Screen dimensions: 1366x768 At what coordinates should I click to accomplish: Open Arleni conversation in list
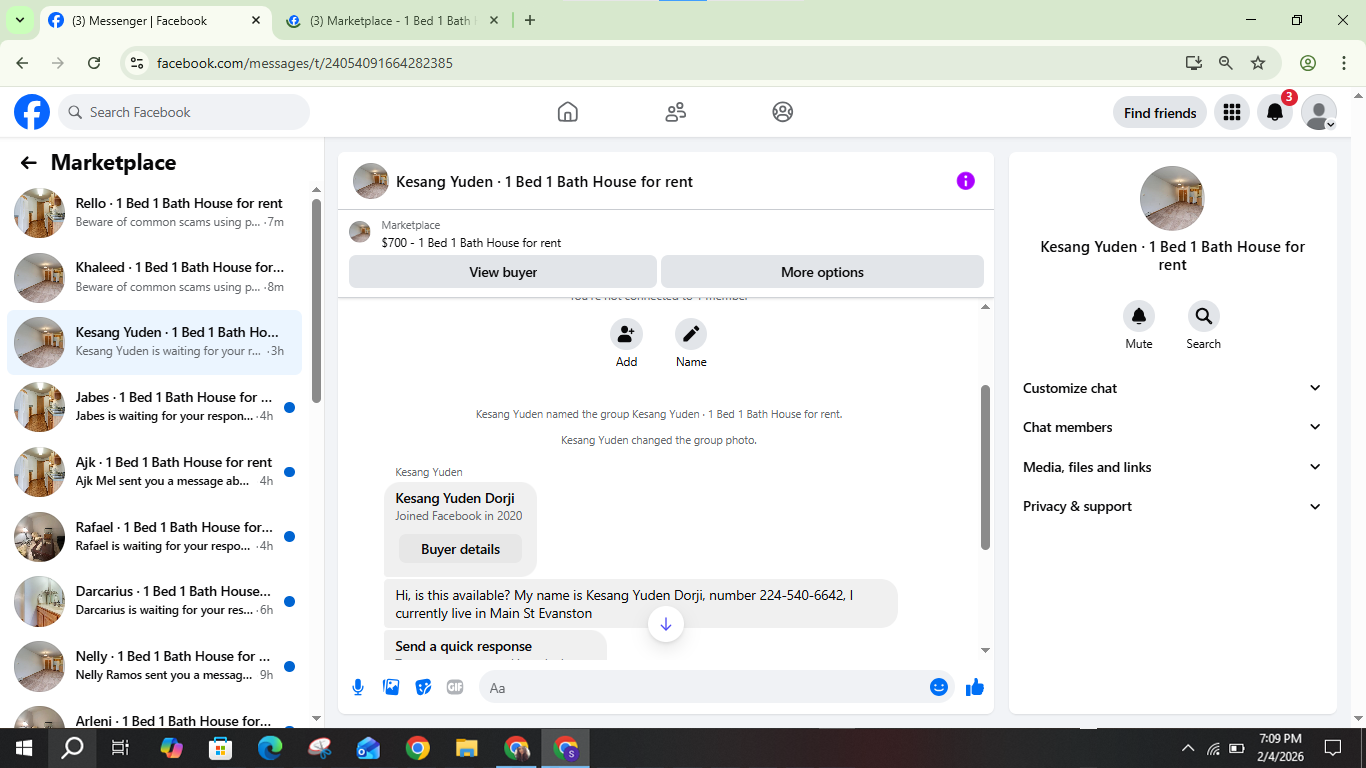pyautogui.click(x=155, y=716)
